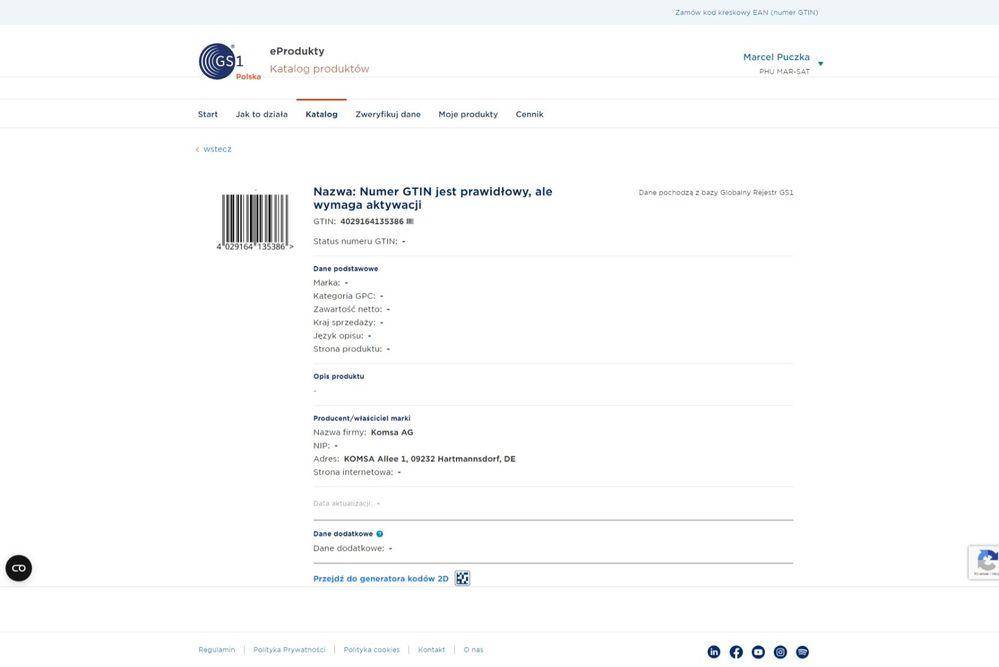Open the YouTube social link
This screenshot has height=667, width=999.
758,652
